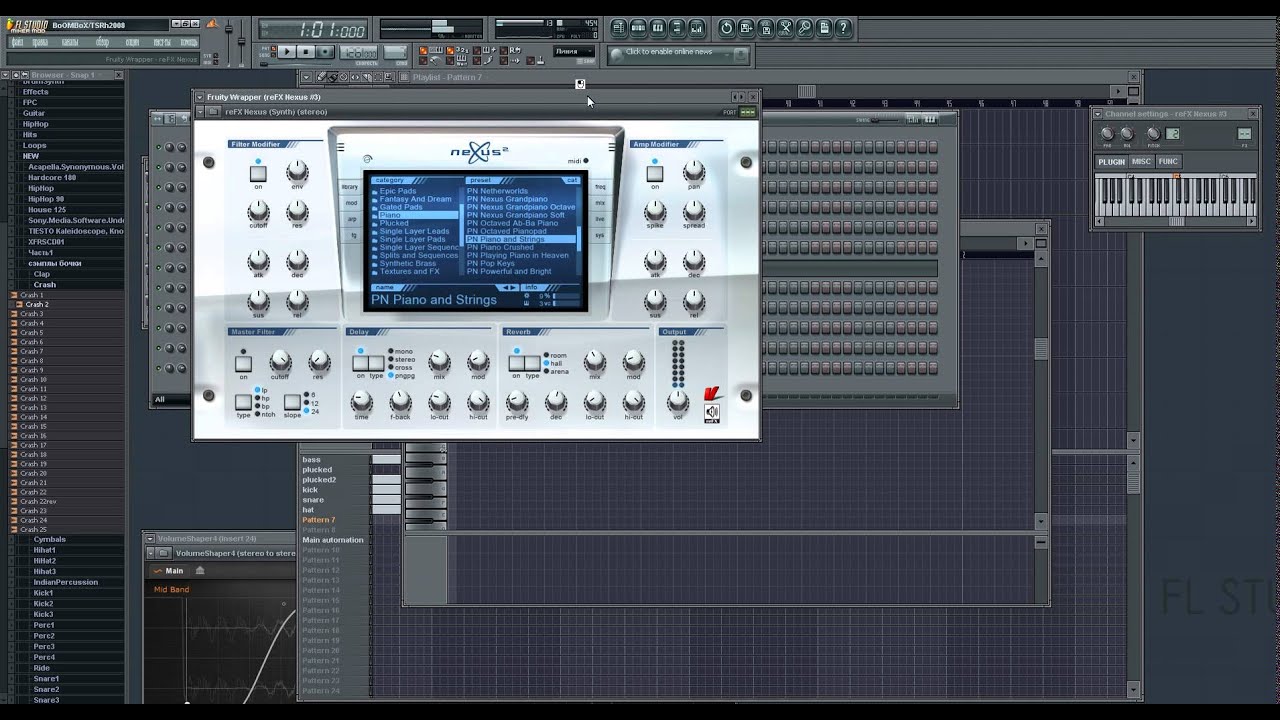Select the Main automation pattern in the Playlist

click(333, 540)
